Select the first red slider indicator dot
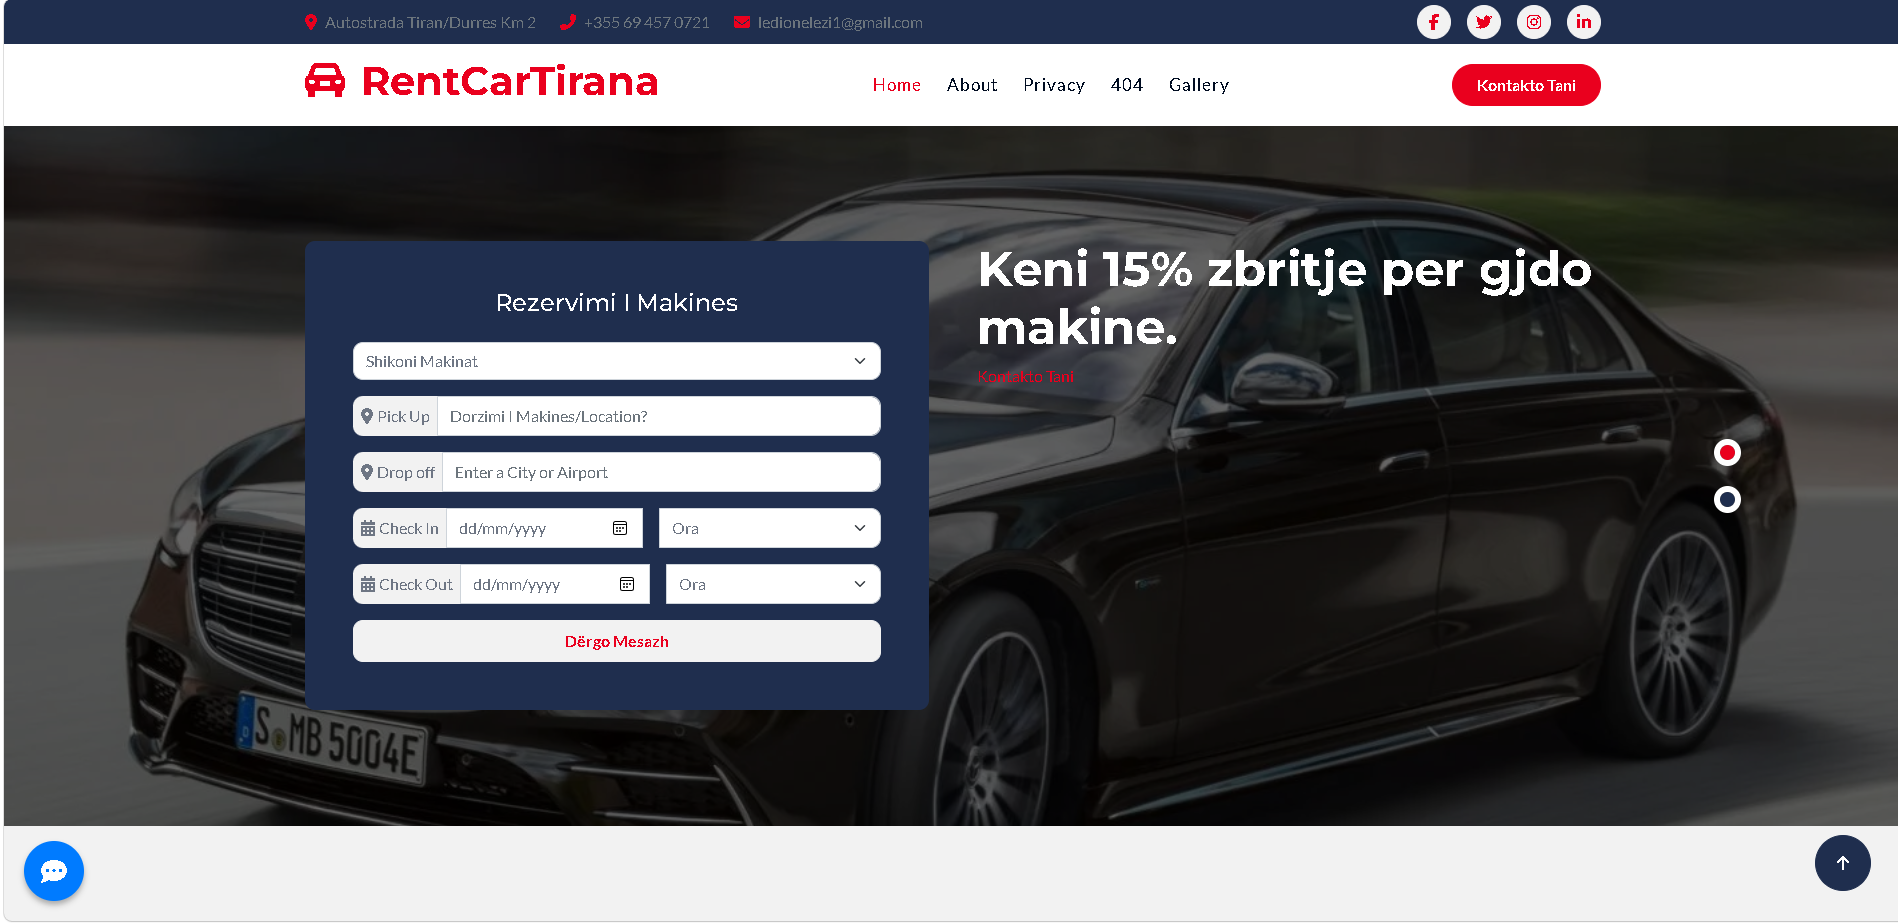Image resolution: width=1898 pixels, height=923 pixels. 1727,453
